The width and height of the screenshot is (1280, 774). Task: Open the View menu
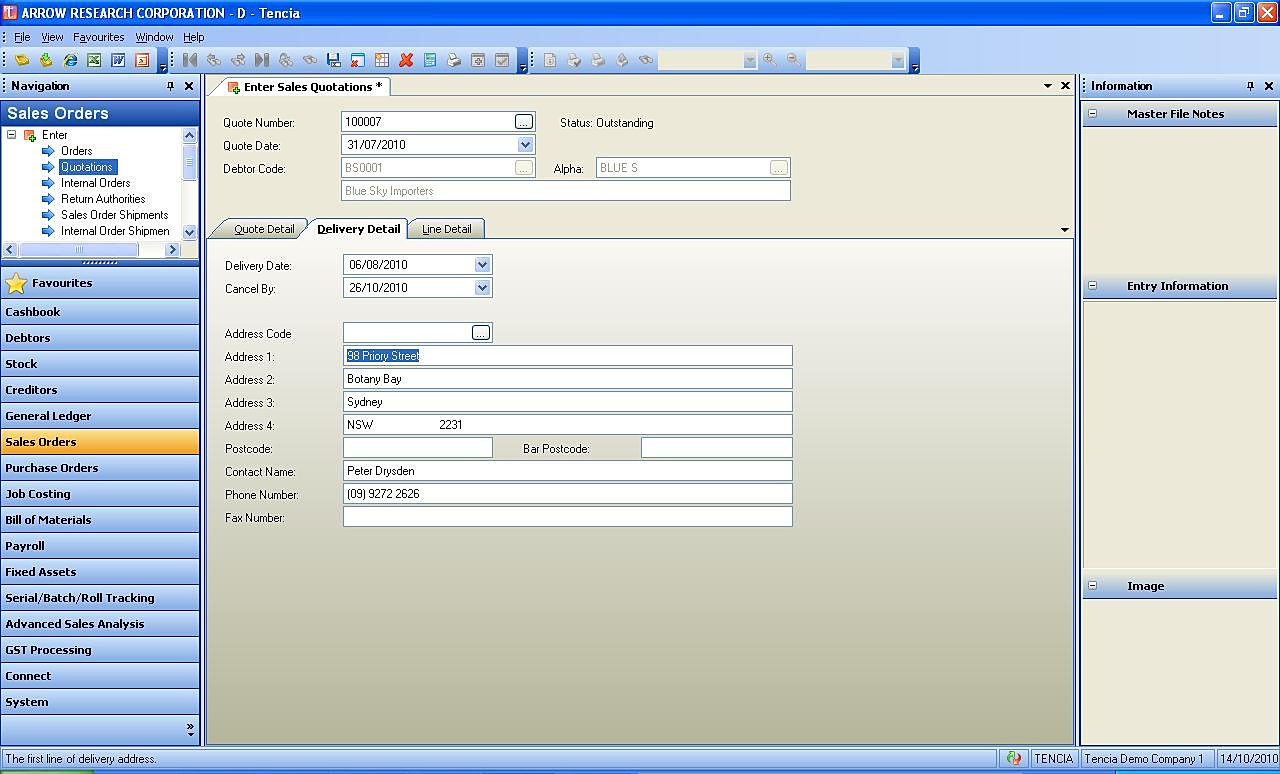52,37
